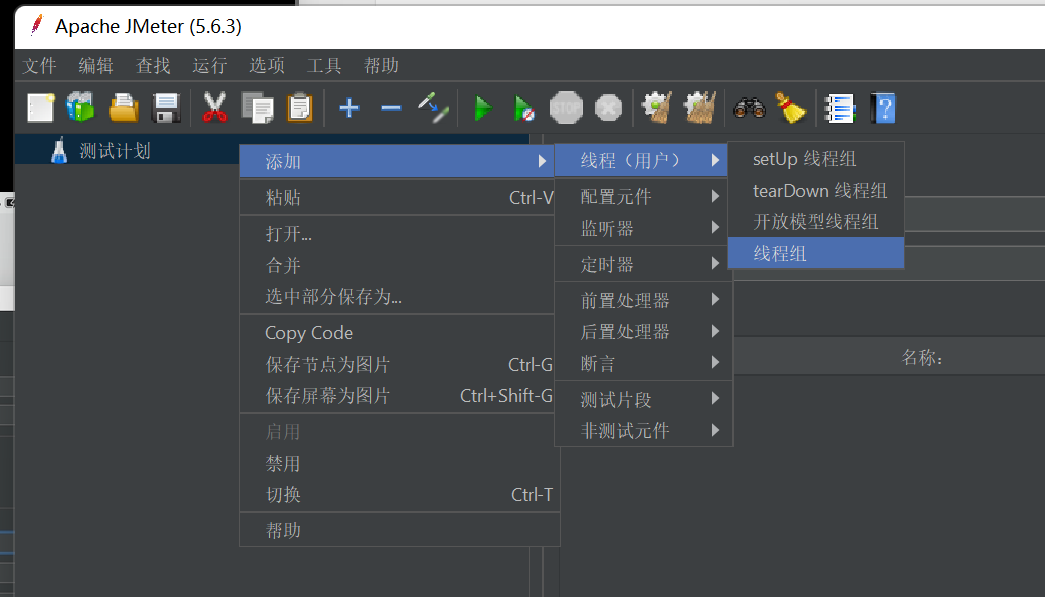Image resolution: width=1045 pixels, height=597 pixels.
Task: Click 打开... in context menu
Action: click(399, 233)
